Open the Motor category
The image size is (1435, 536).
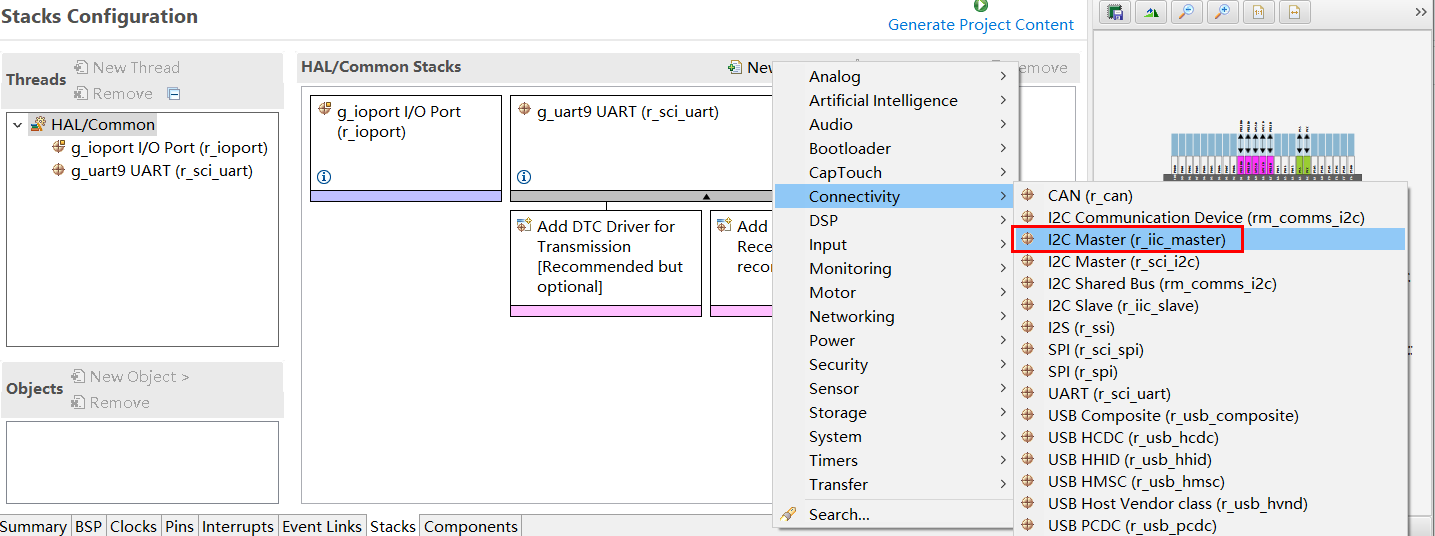click(896, 292)
